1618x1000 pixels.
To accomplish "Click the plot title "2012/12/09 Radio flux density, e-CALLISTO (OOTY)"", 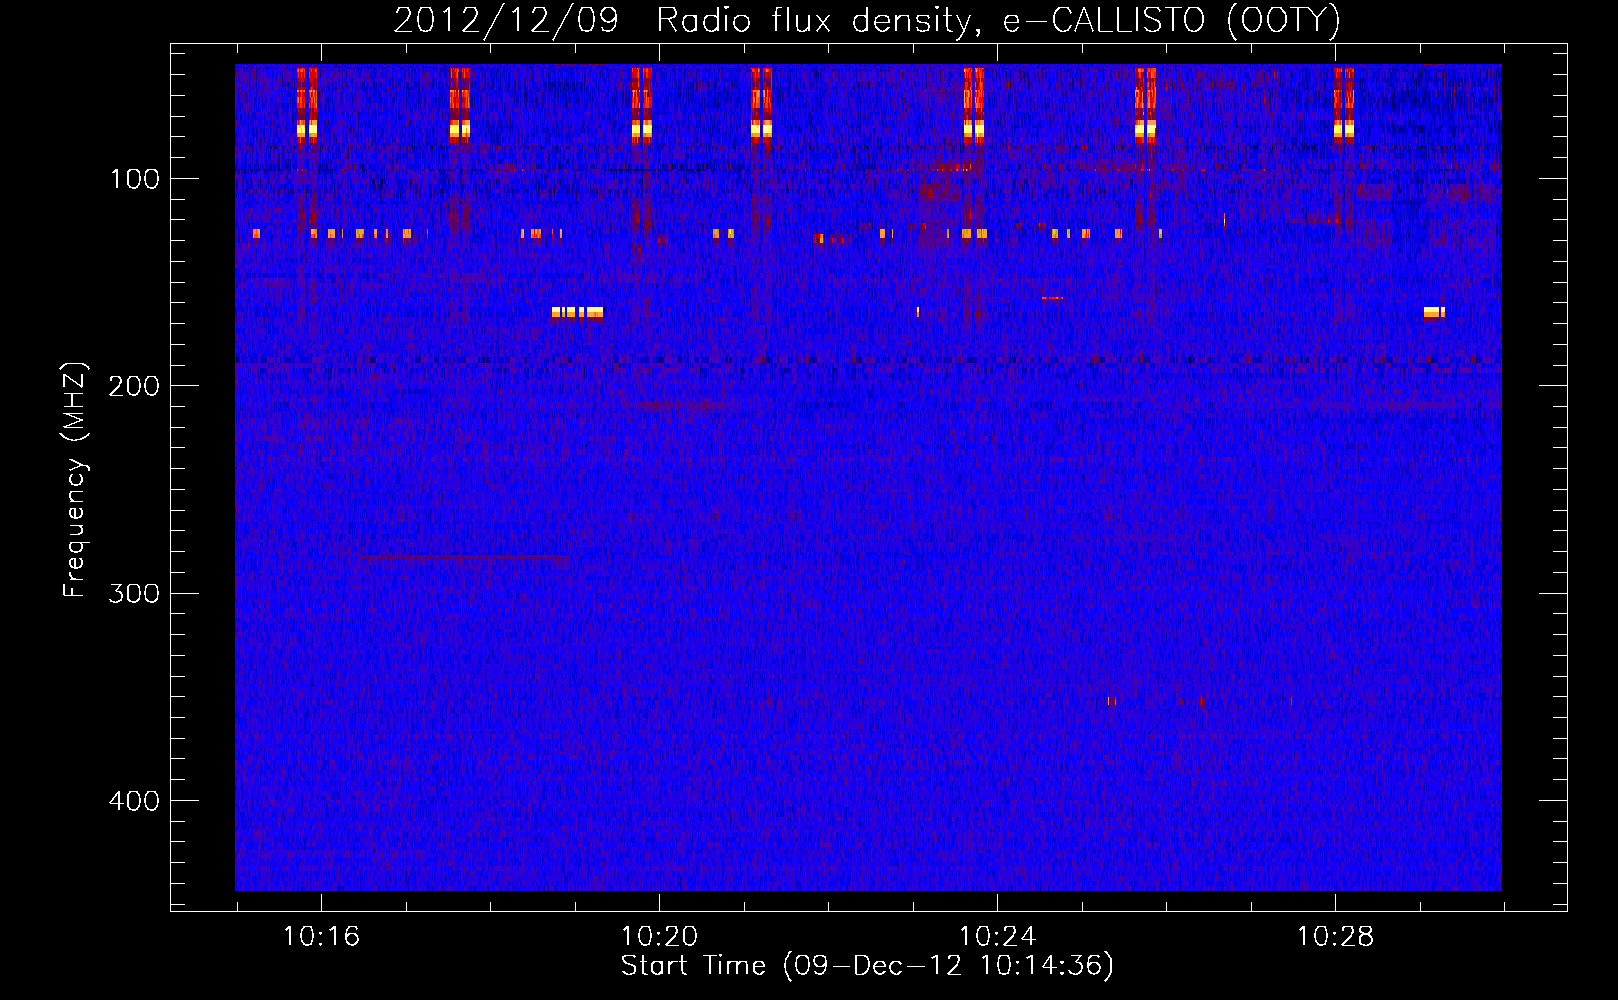I will pyautogui.click(x=866, y=20).
